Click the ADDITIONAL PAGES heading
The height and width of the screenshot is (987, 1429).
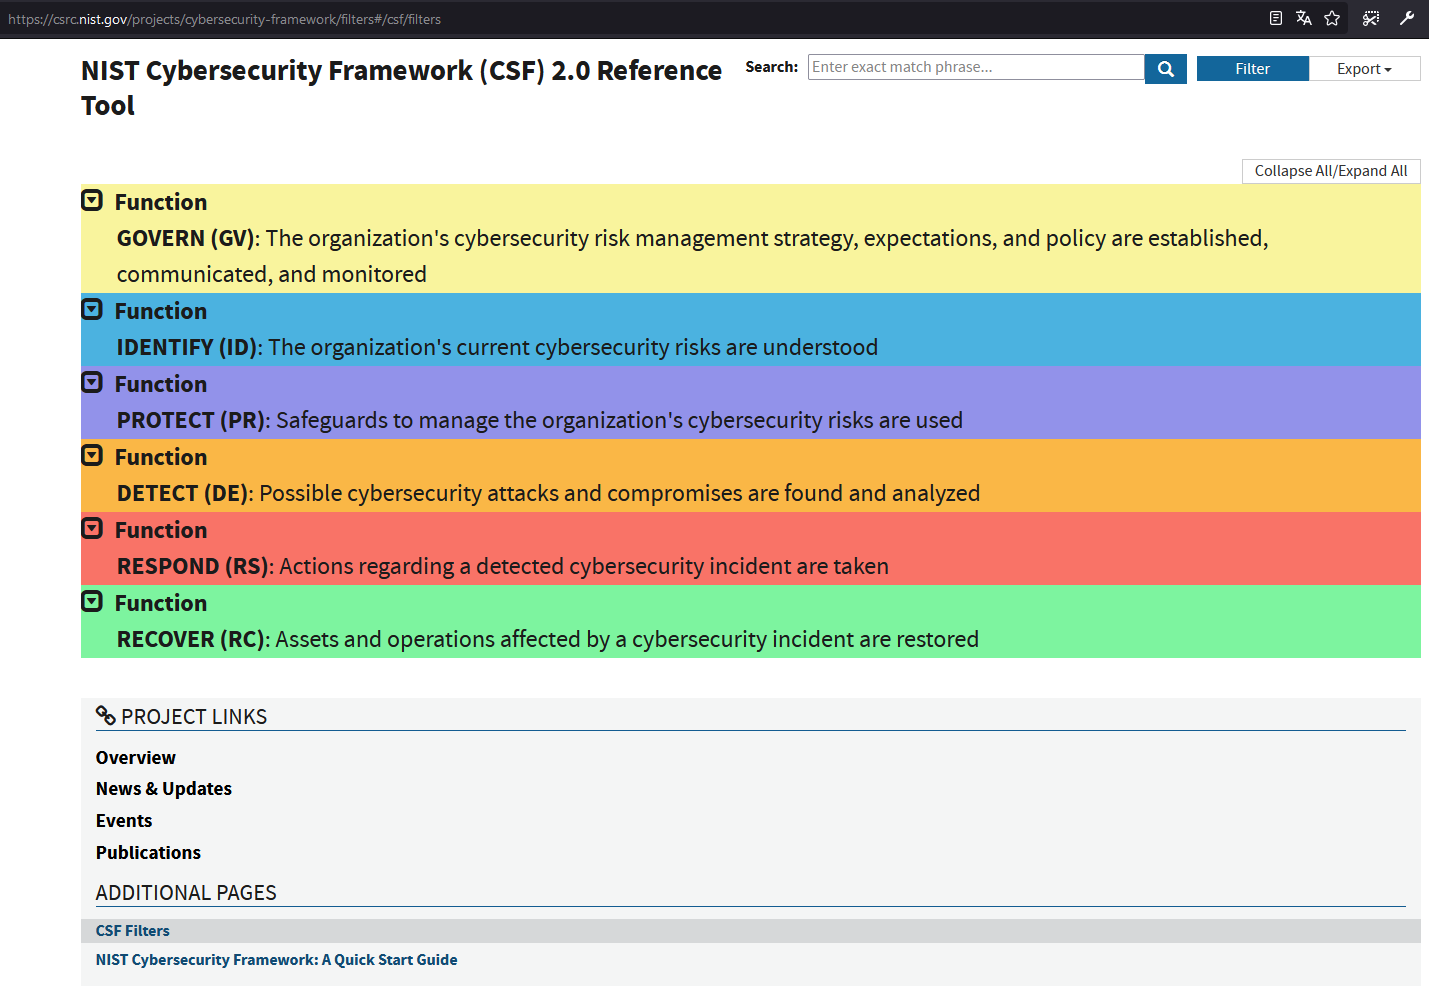pyautogui.click(x=186, y=893)
